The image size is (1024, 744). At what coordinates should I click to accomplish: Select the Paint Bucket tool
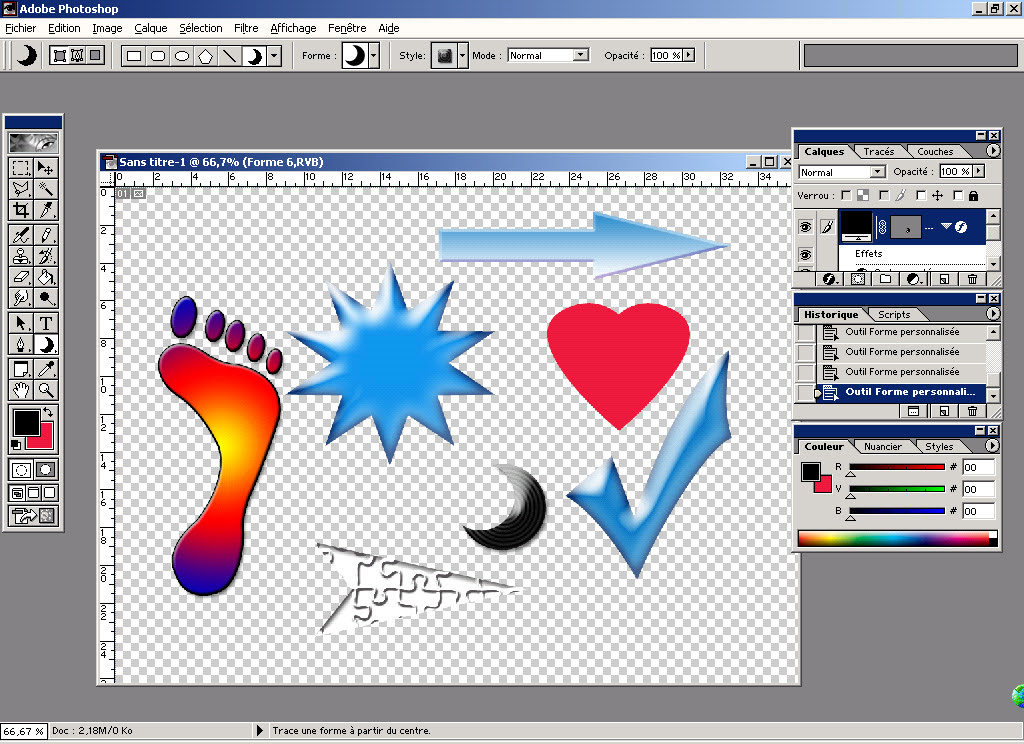(46, 277)
